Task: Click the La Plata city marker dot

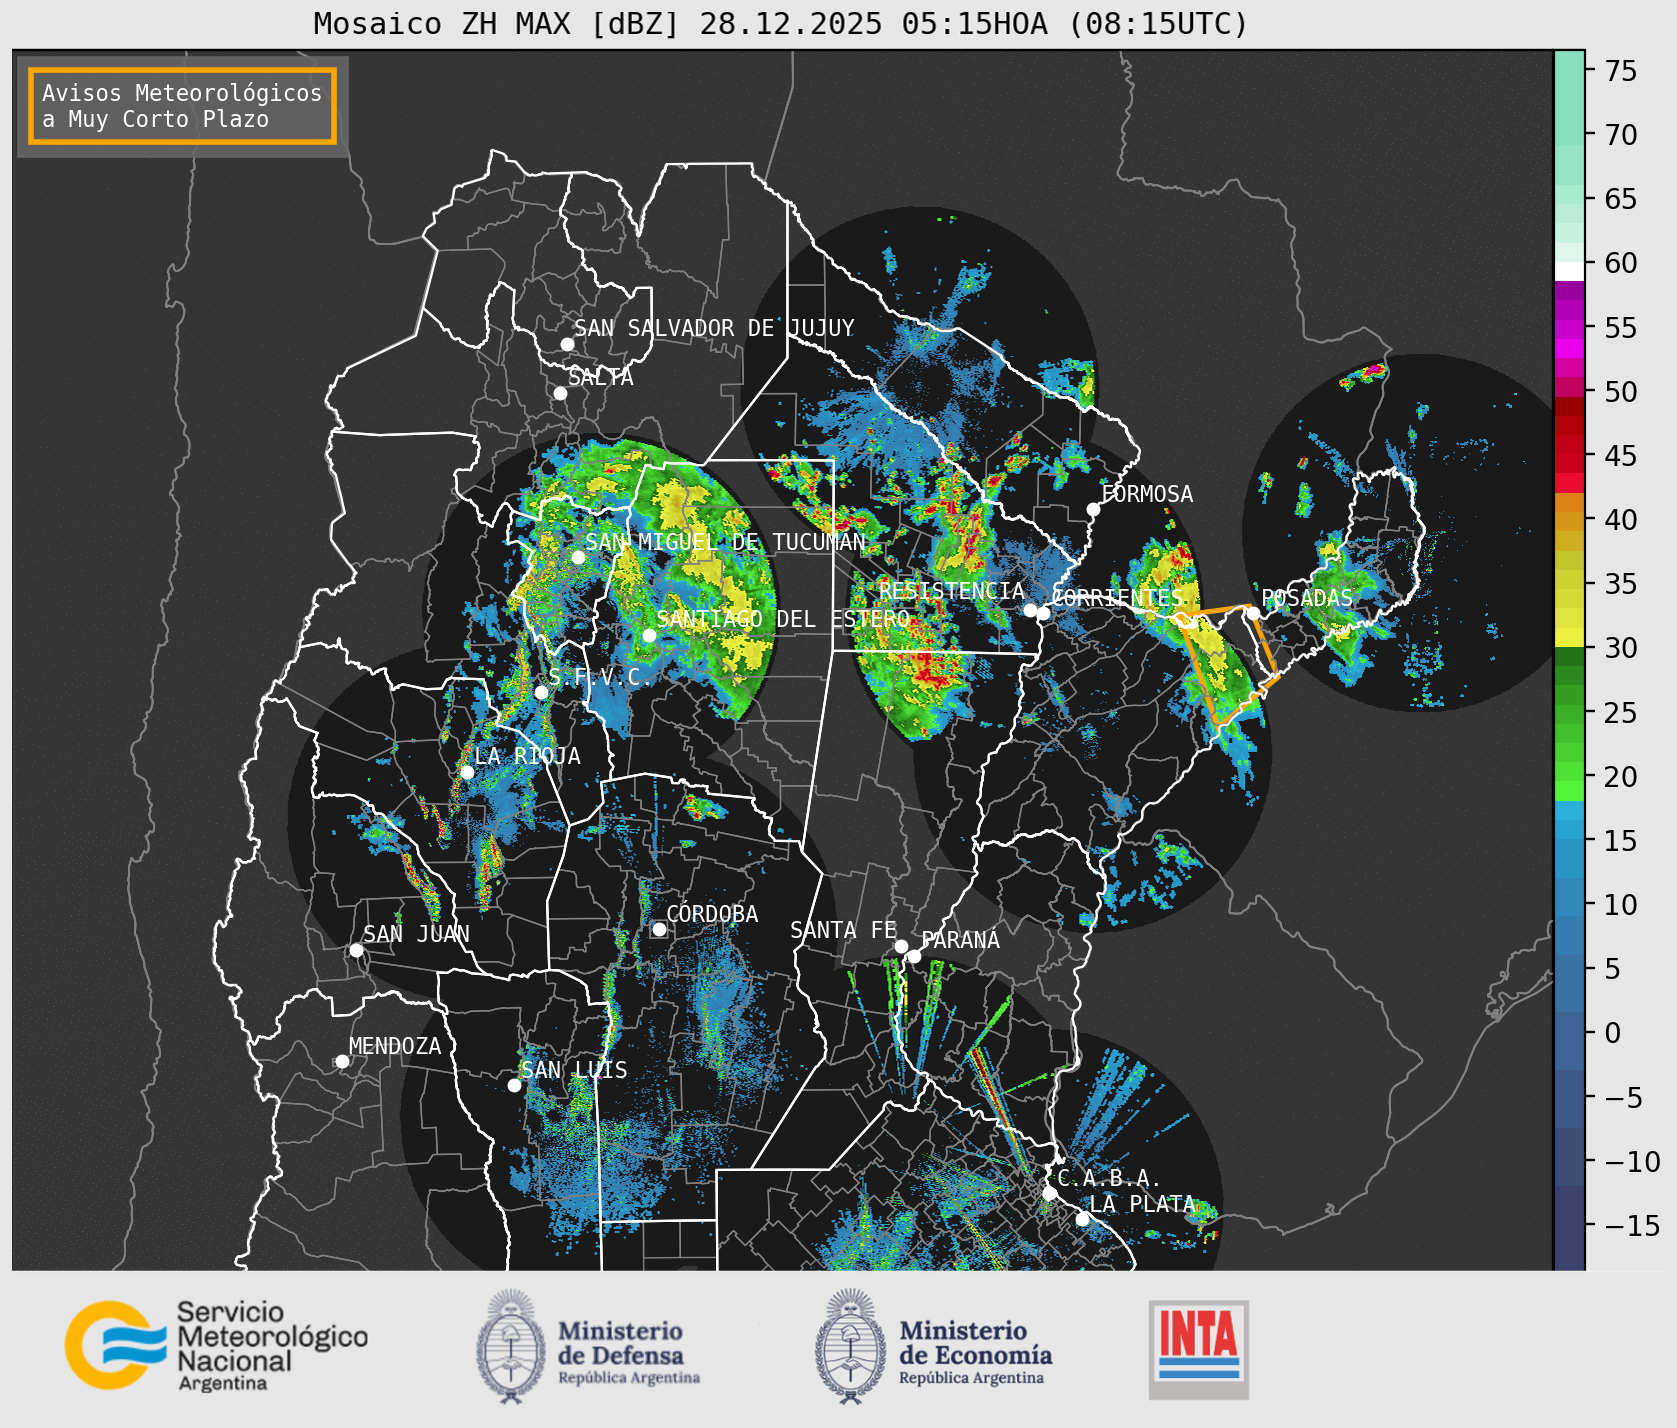Action: click(x=1082, y=1219)
